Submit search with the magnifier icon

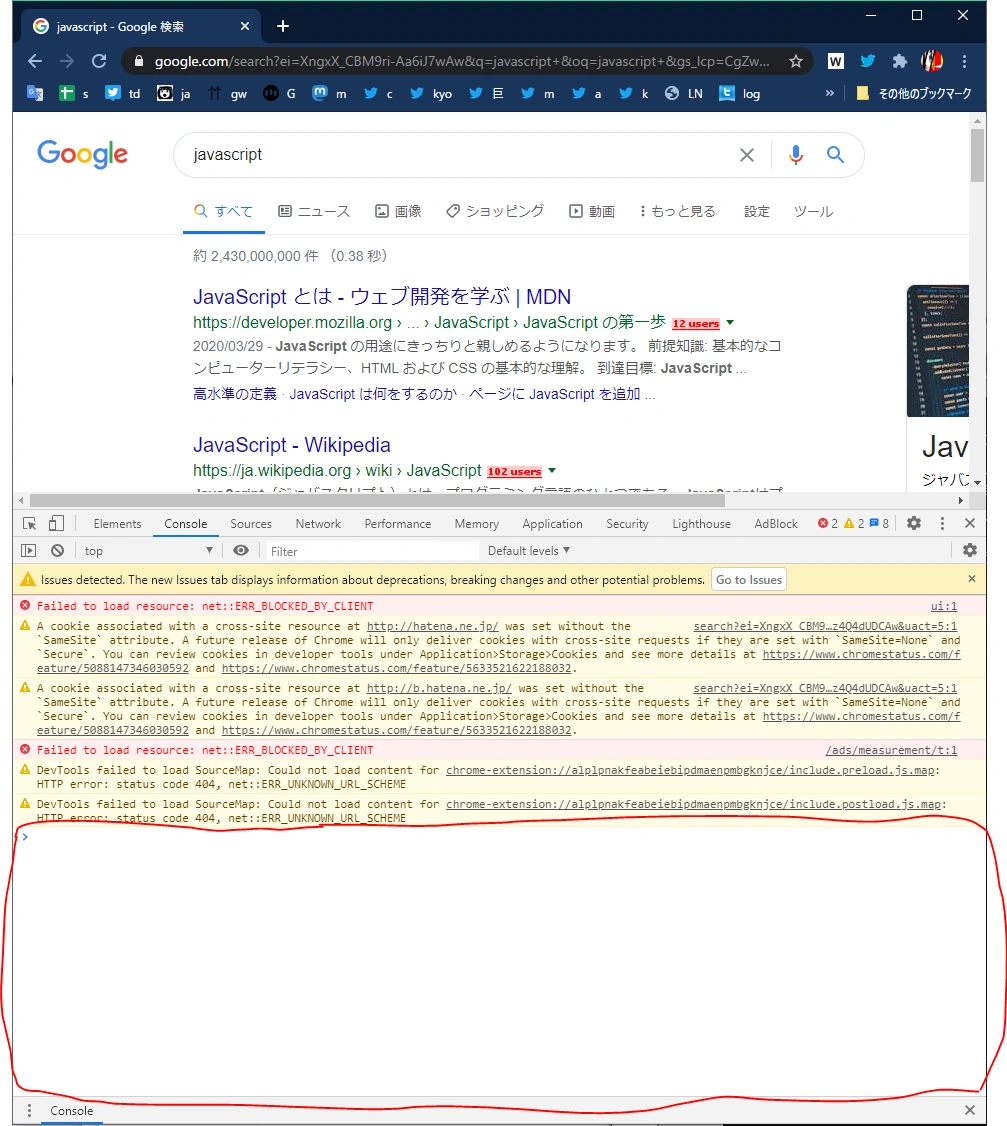point(835,154)
